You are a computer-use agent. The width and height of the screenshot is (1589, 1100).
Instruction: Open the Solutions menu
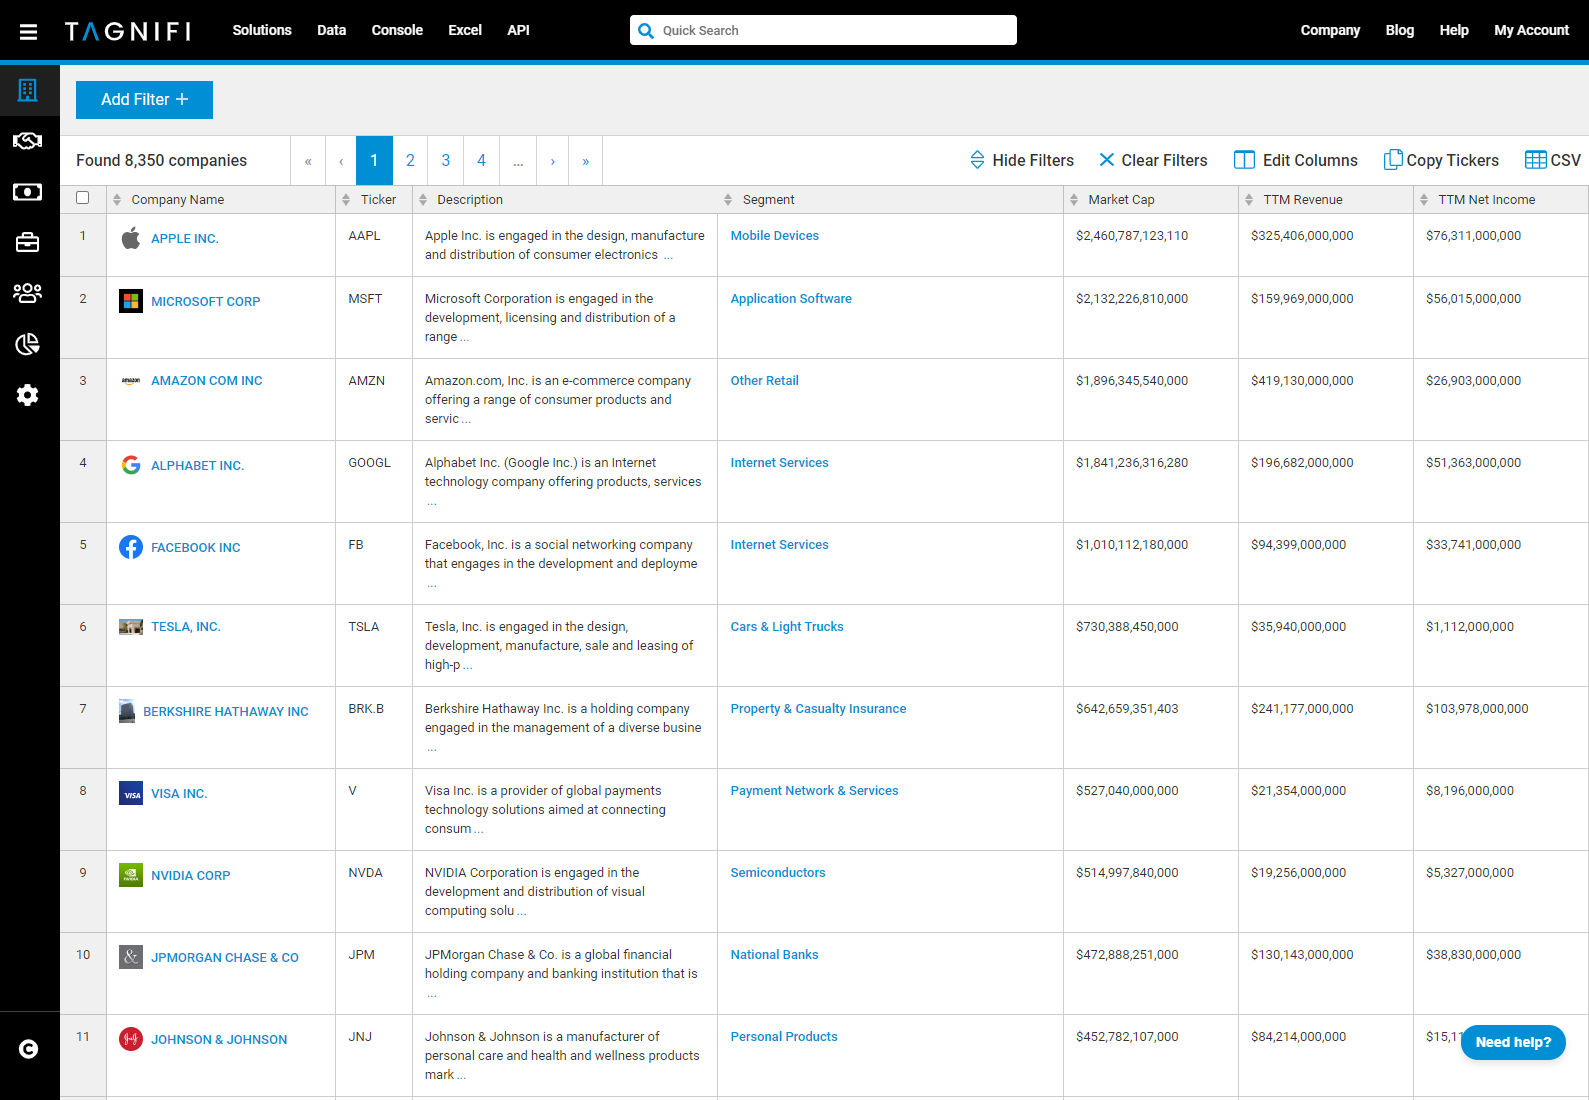[262, 30]
